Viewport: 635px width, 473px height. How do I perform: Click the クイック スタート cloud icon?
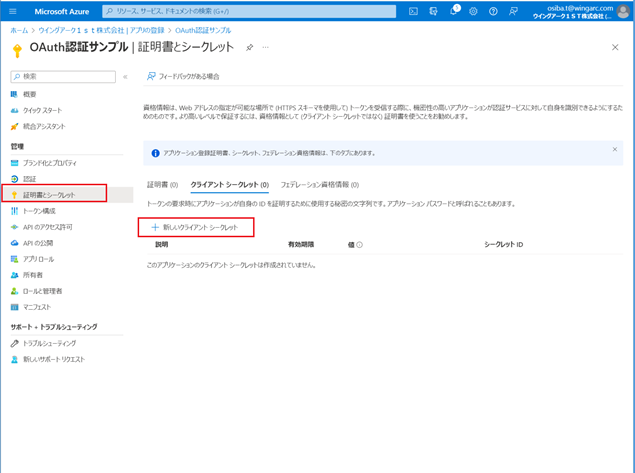tap(14, 111)
